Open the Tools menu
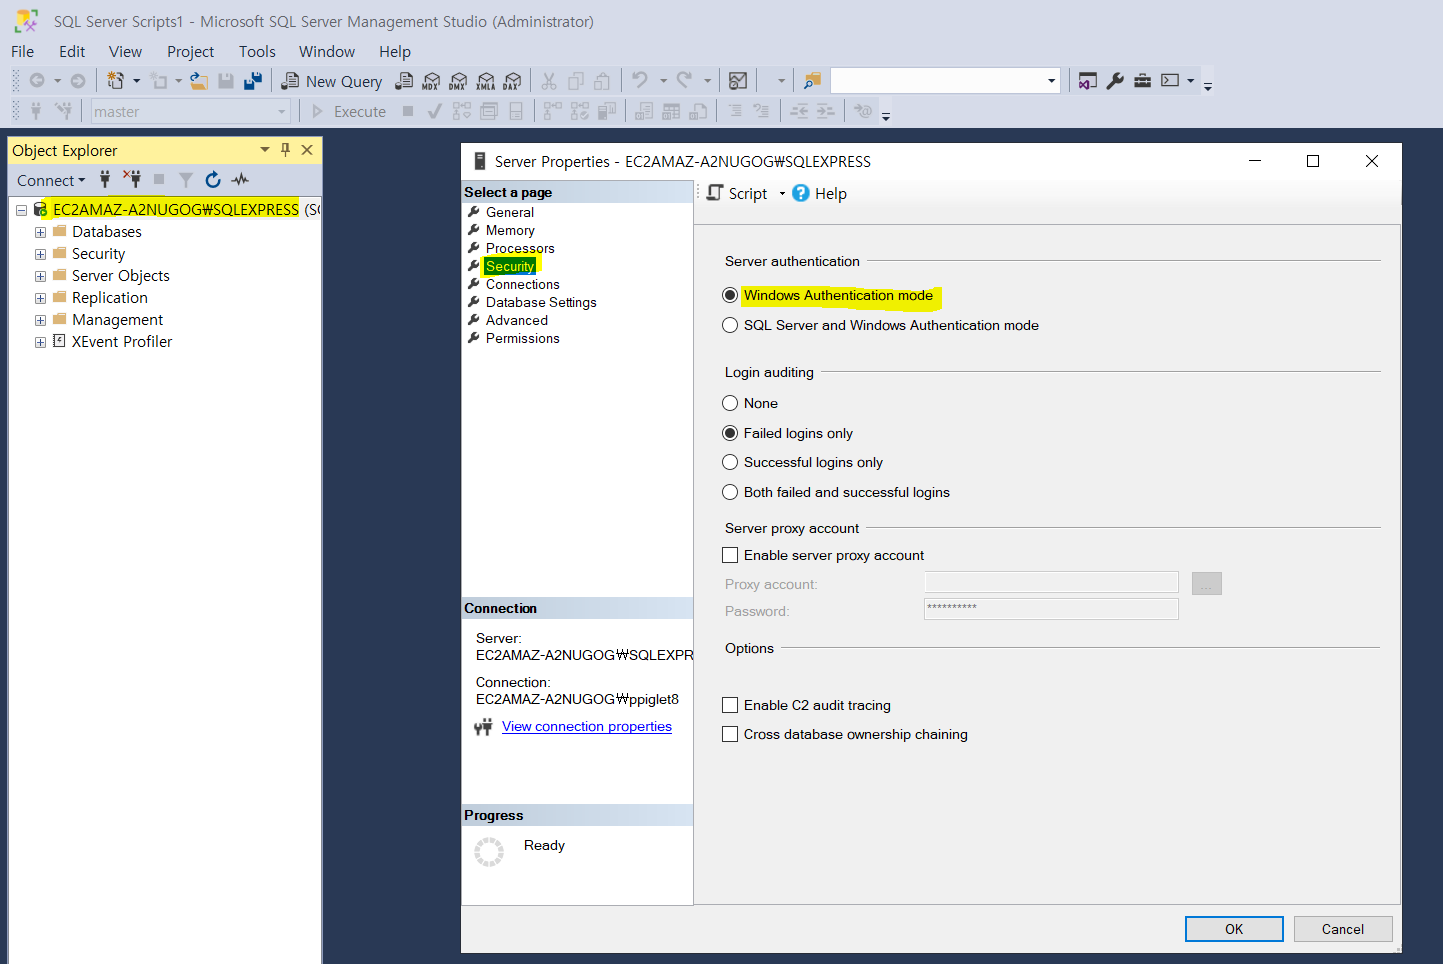Screen dimensions: 1443x964 (257, 51)
